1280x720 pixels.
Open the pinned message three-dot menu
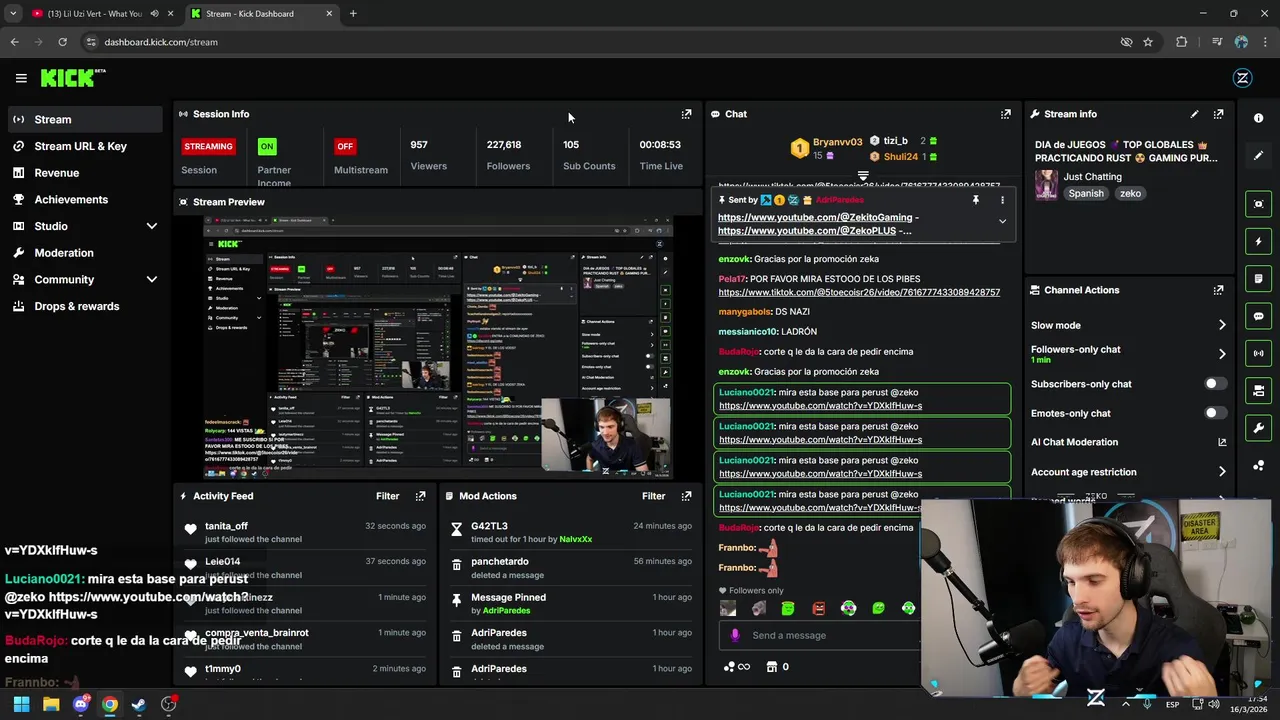[1002, 200]
